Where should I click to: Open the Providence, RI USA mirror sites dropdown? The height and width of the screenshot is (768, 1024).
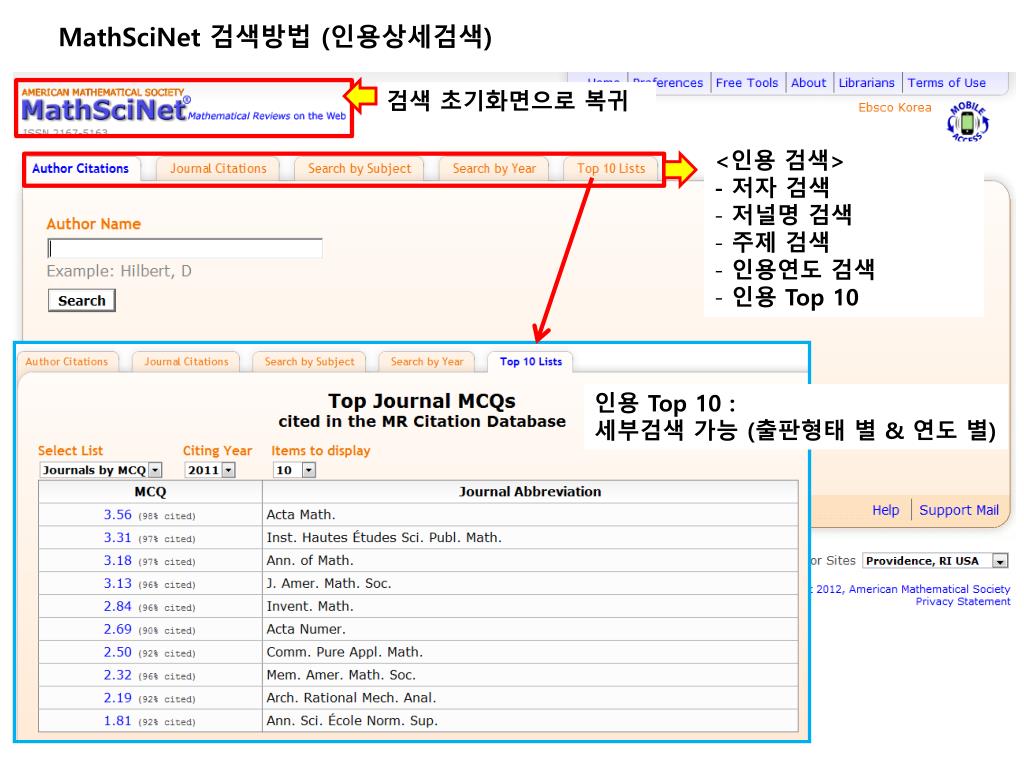935,561
